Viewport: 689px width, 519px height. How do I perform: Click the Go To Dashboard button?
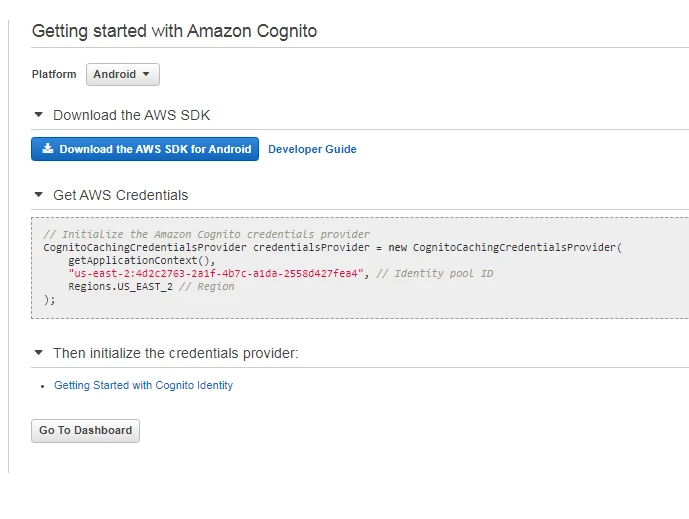tap(85, 431)
